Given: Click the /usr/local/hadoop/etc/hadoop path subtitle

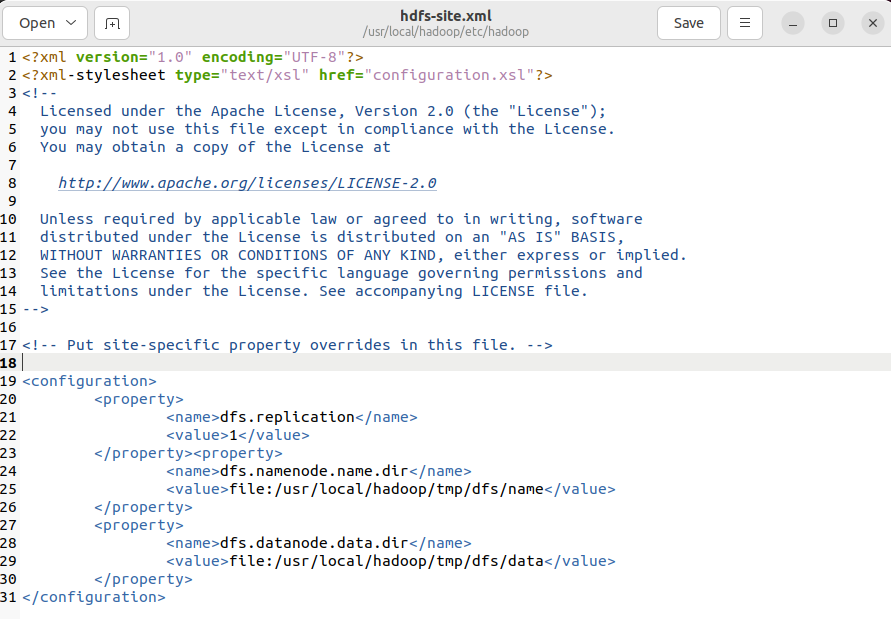Looking at the screenshot, I should click(x=446, y=32).
